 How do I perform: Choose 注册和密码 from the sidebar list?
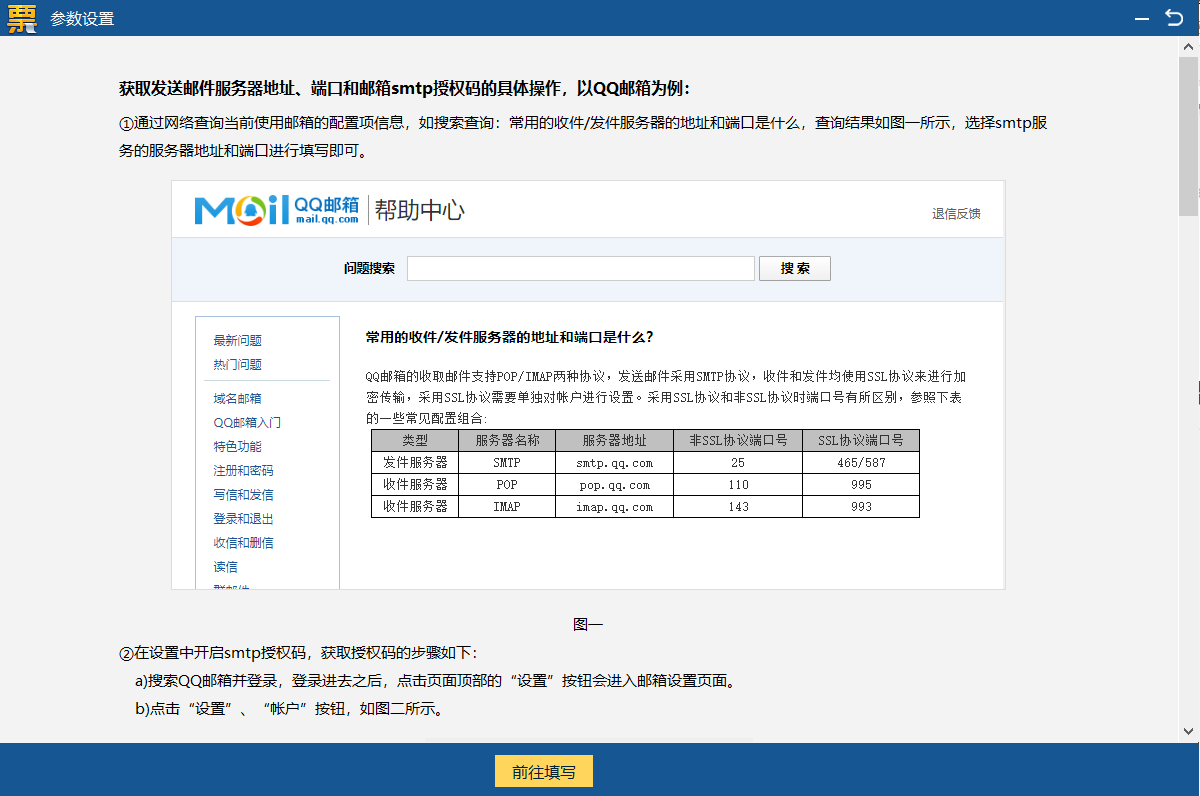[x=243, y=471]
